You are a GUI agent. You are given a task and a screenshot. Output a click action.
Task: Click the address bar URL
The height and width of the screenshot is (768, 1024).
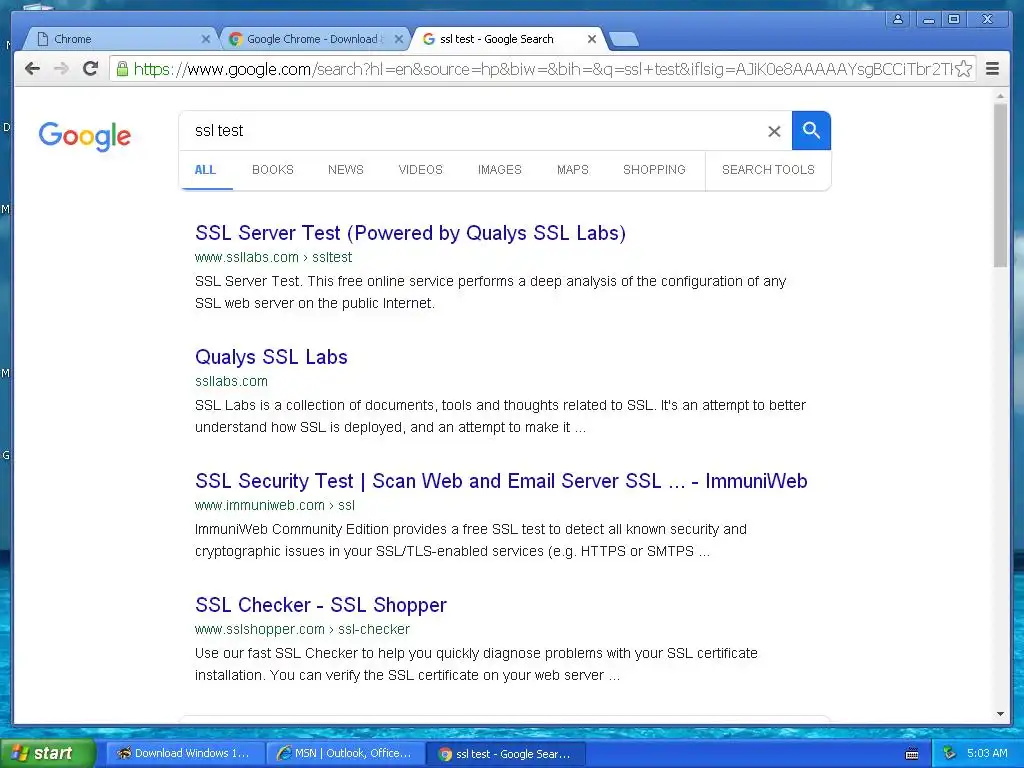(542, 69)
